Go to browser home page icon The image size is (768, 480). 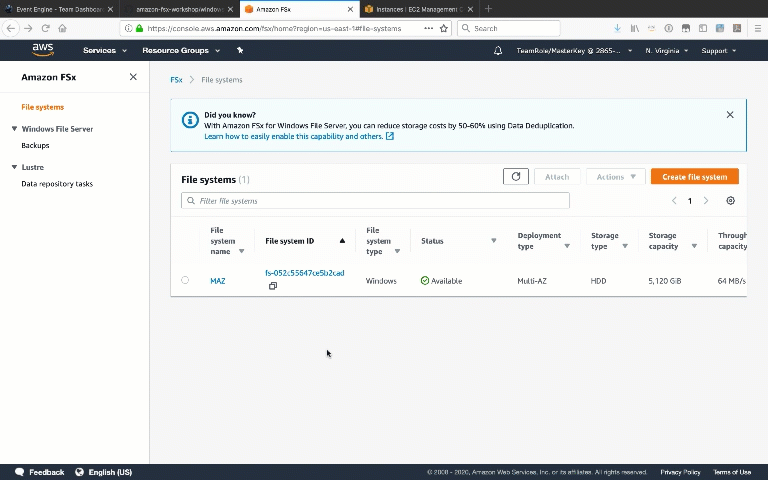point(62,28)
